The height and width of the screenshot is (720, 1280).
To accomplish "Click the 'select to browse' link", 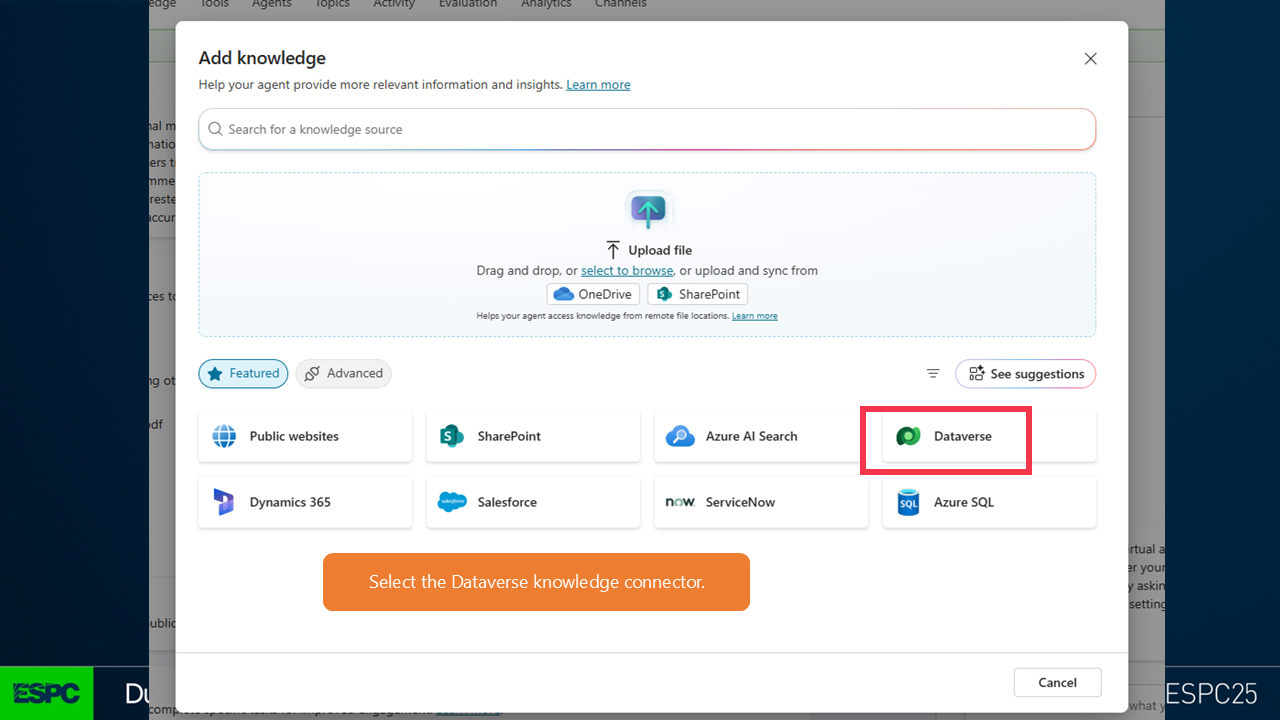I will [x=627, y=271].
